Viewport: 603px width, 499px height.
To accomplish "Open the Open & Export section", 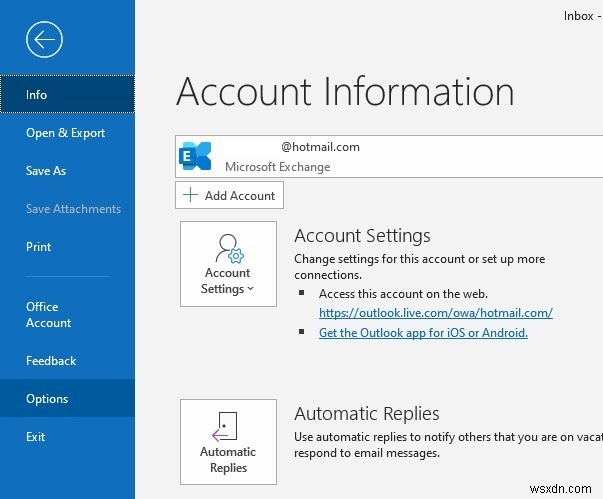I will click(67, 133).
